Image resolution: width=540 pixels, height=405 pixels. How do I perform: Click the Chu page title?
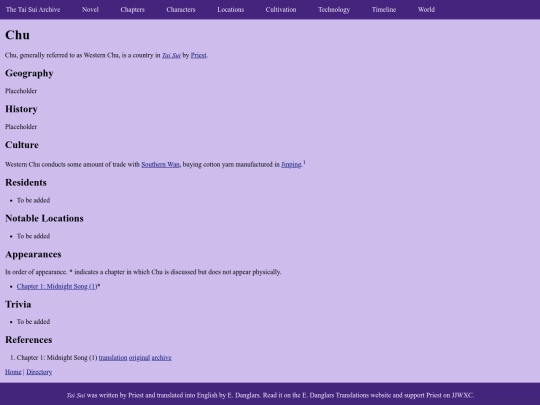[17, 35]
